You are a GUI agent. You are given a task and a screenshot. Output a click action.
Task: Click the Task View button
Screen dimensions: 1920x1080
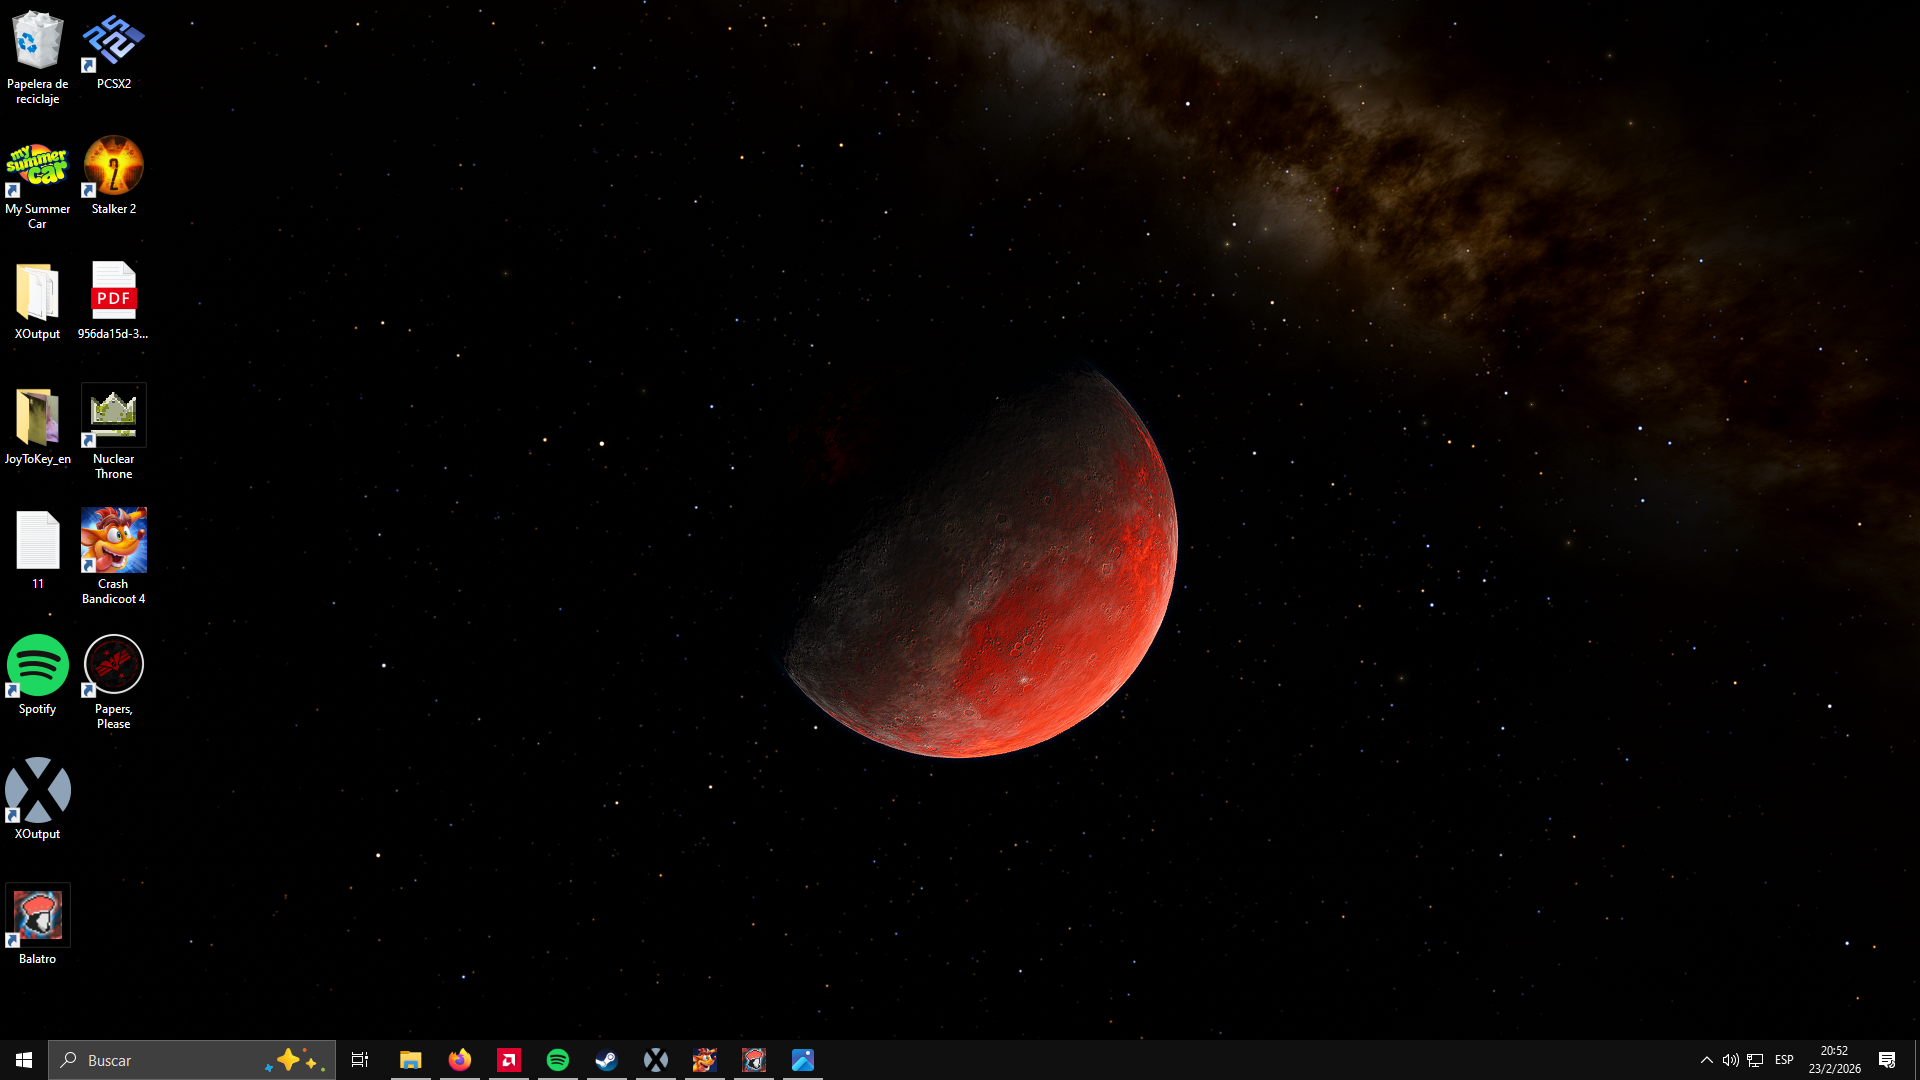coord(360,1060)
